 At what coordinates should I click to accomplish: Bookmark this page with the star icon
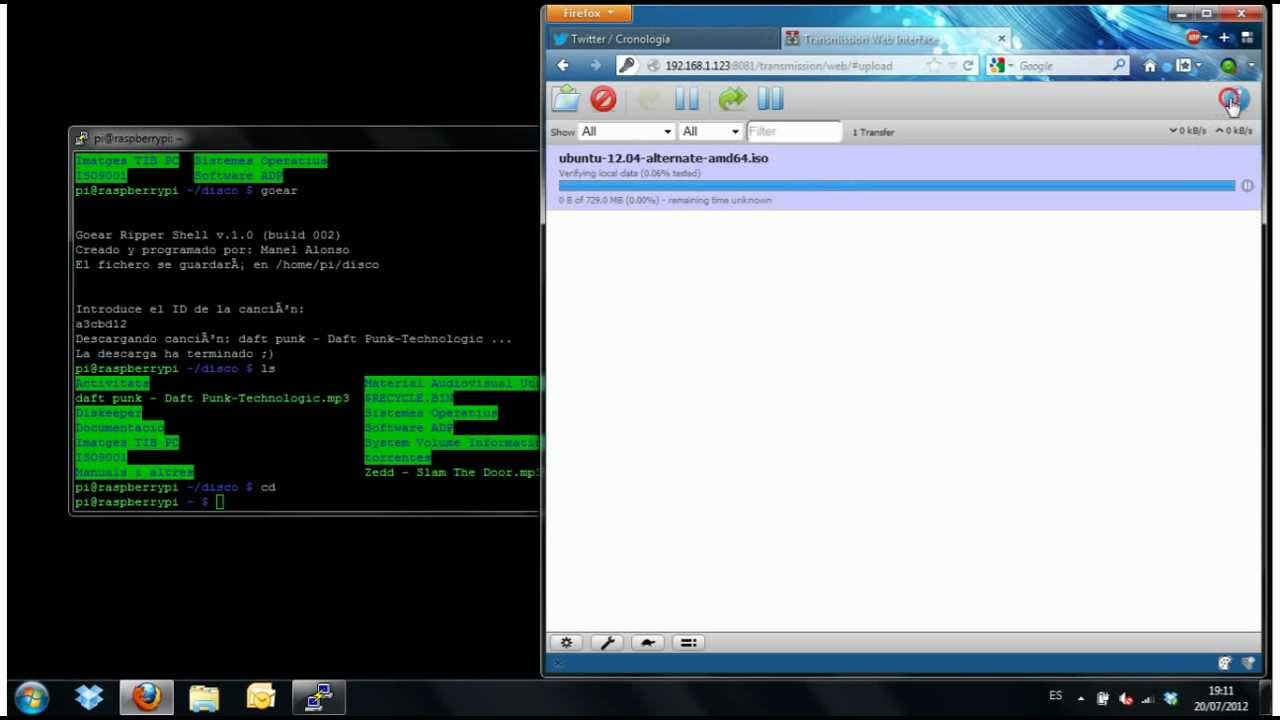(932, 66)
